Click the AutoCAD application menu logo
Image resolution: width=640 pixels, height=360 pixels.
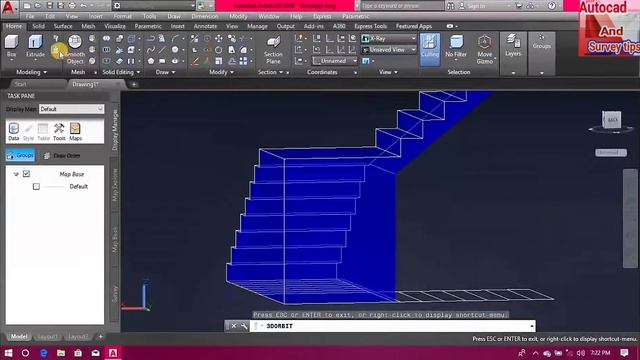[x=8, y=8]
